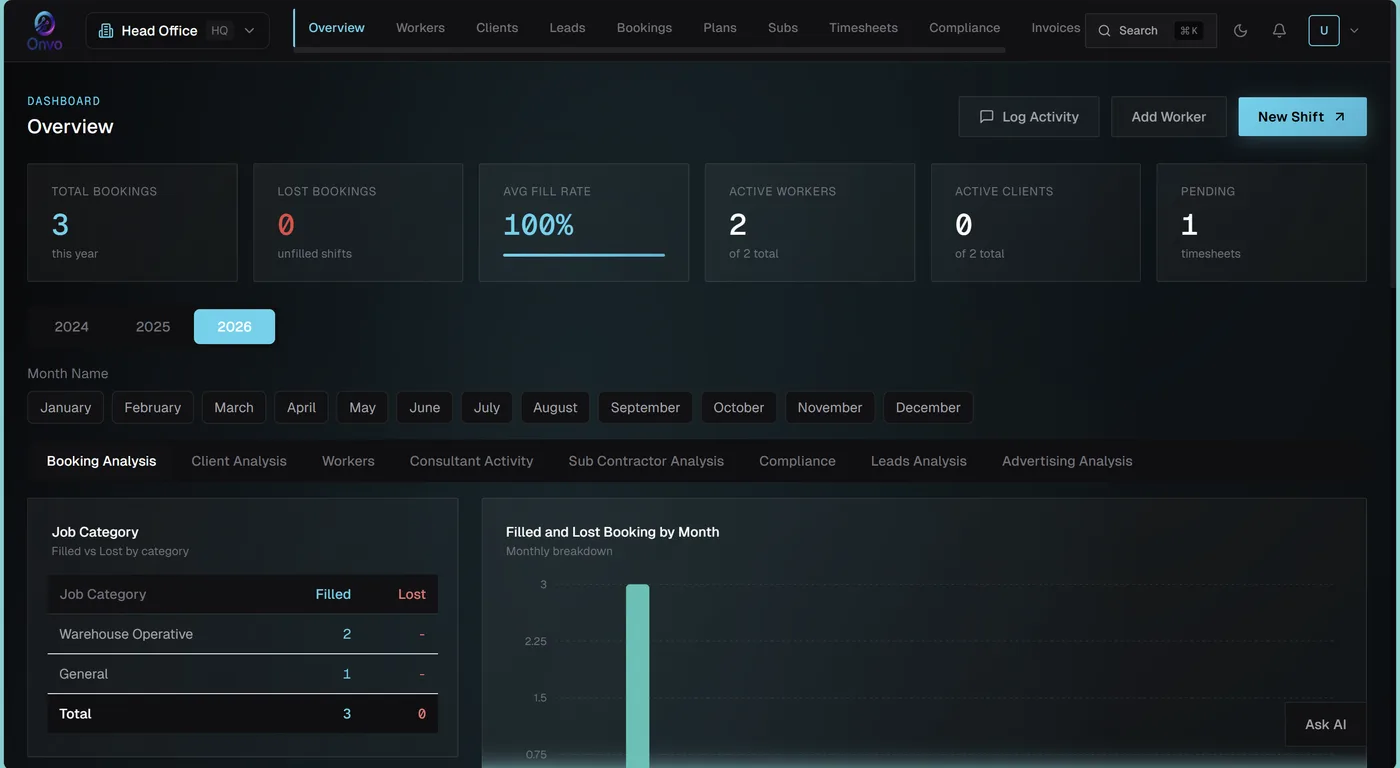1400x768 pixels.
Task: Click the Add Worker button
Action: [x=1169, y=117]
